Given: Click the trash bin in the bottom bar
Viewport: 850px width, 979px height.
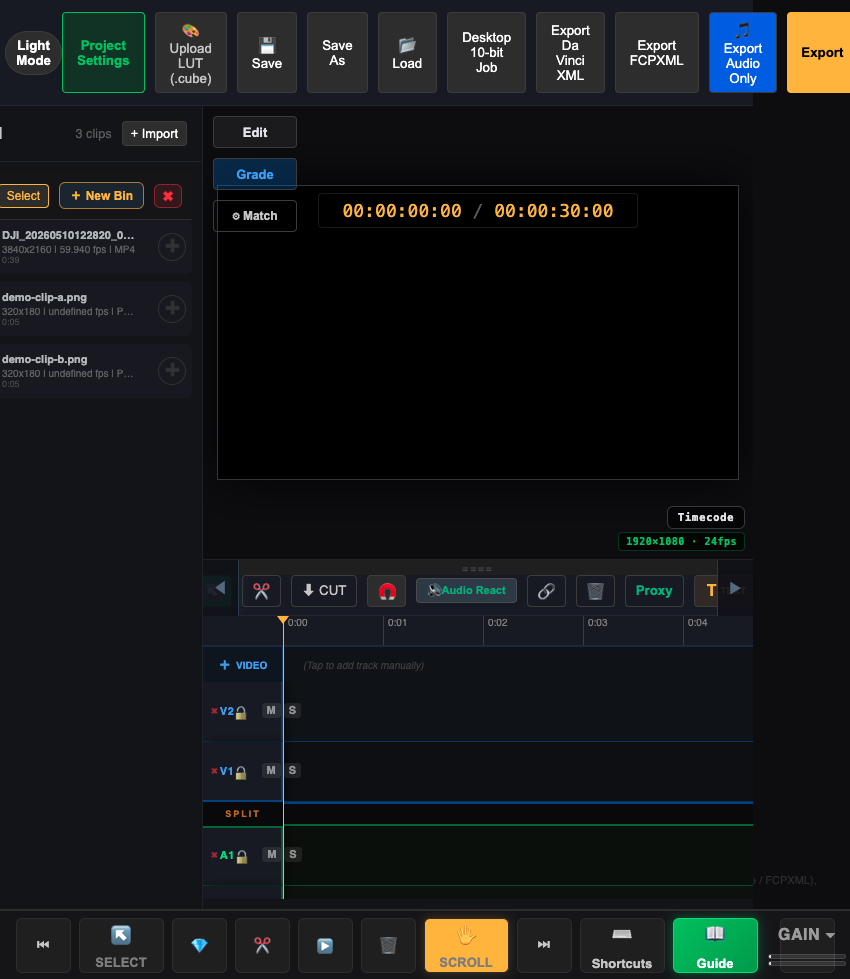Looking at the screenshot, I should tap(388, 945).
